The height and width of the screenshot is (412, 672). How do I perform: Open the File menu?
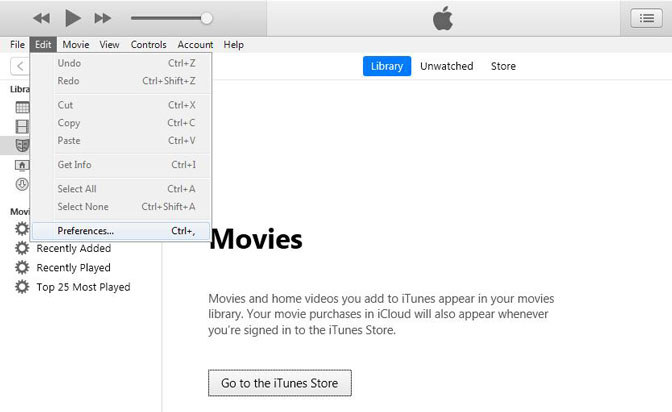coord(18,45)
